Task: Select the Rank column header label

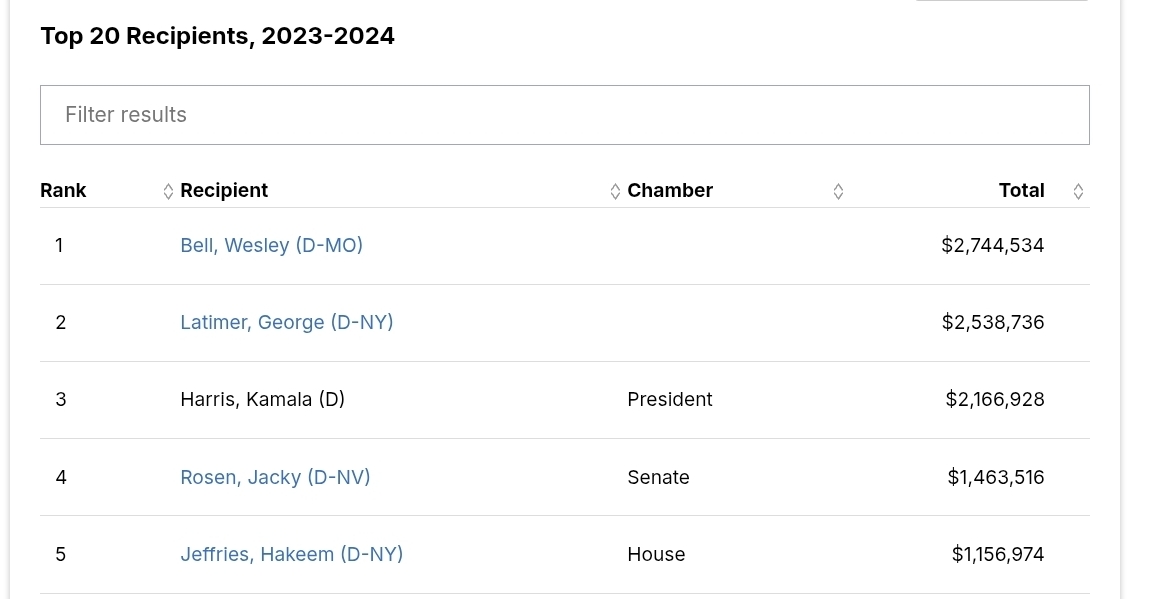Action: pos(63,190)
